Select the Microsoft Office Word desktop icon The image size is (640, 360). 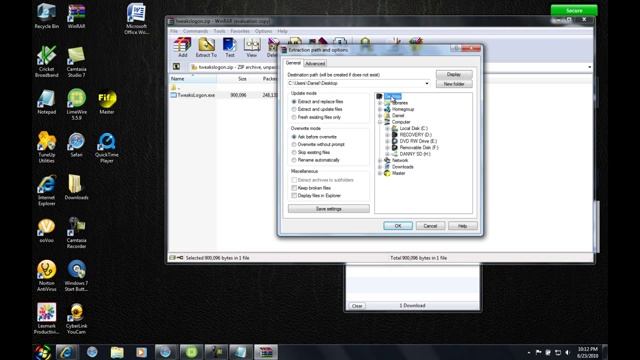(136, 19)
